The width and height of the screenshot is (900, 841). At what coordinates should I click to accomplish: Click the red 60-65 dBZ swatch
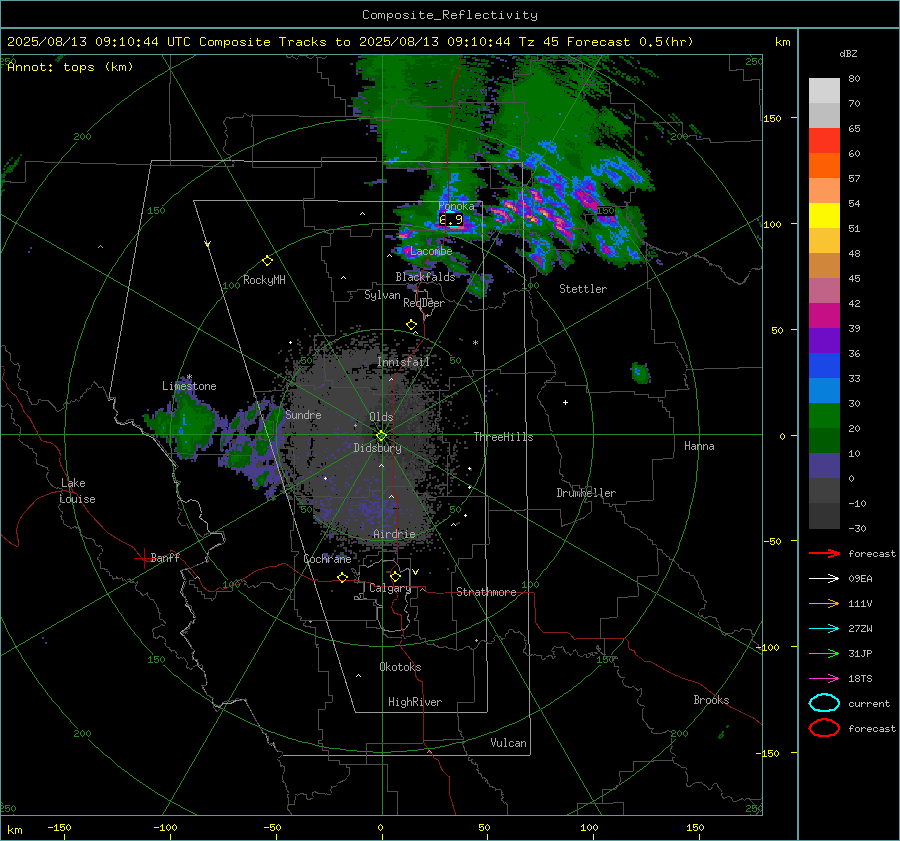coord(824,141)
